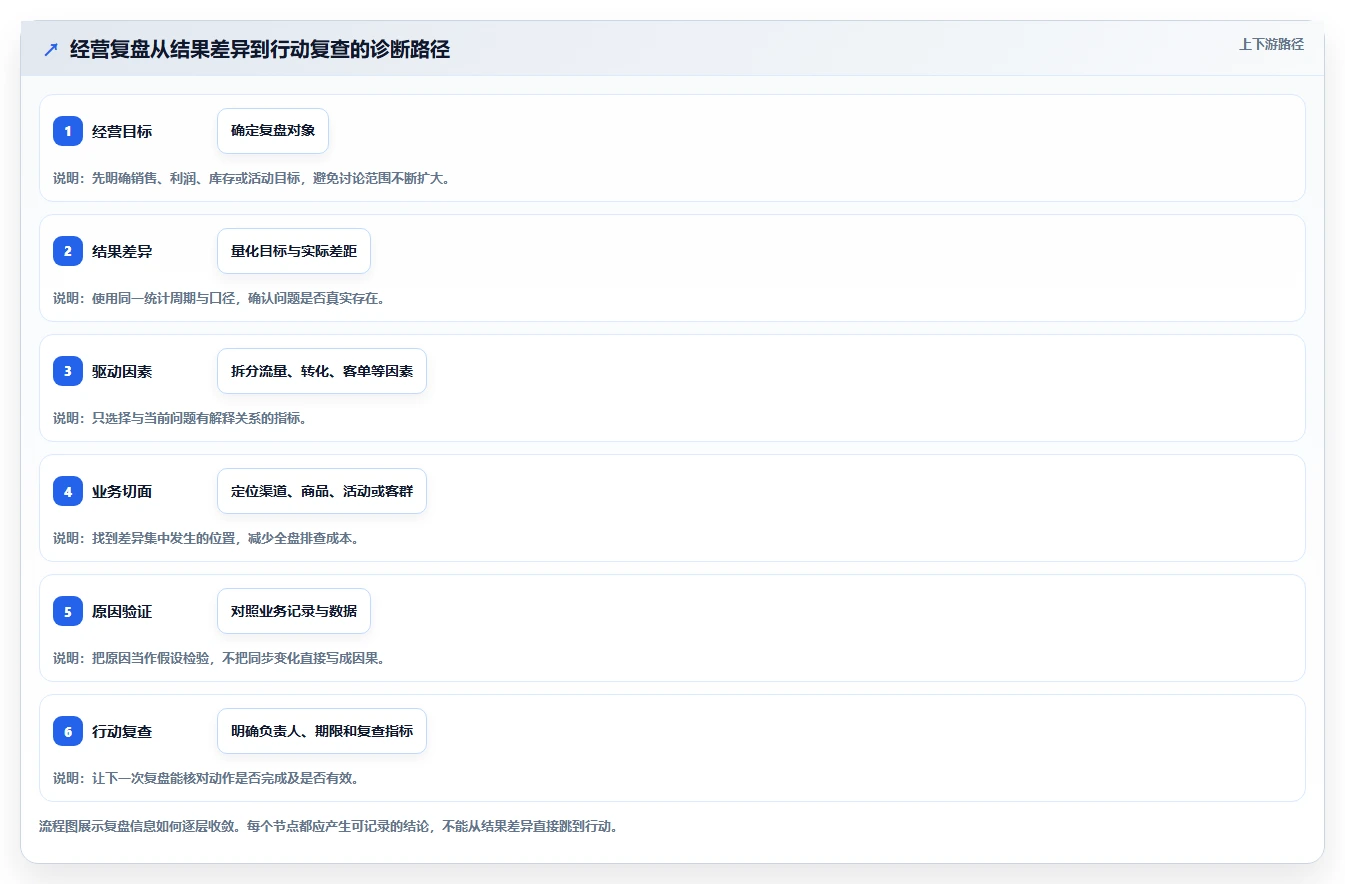Click the 原因验证 step label

[x=122, y=611]
